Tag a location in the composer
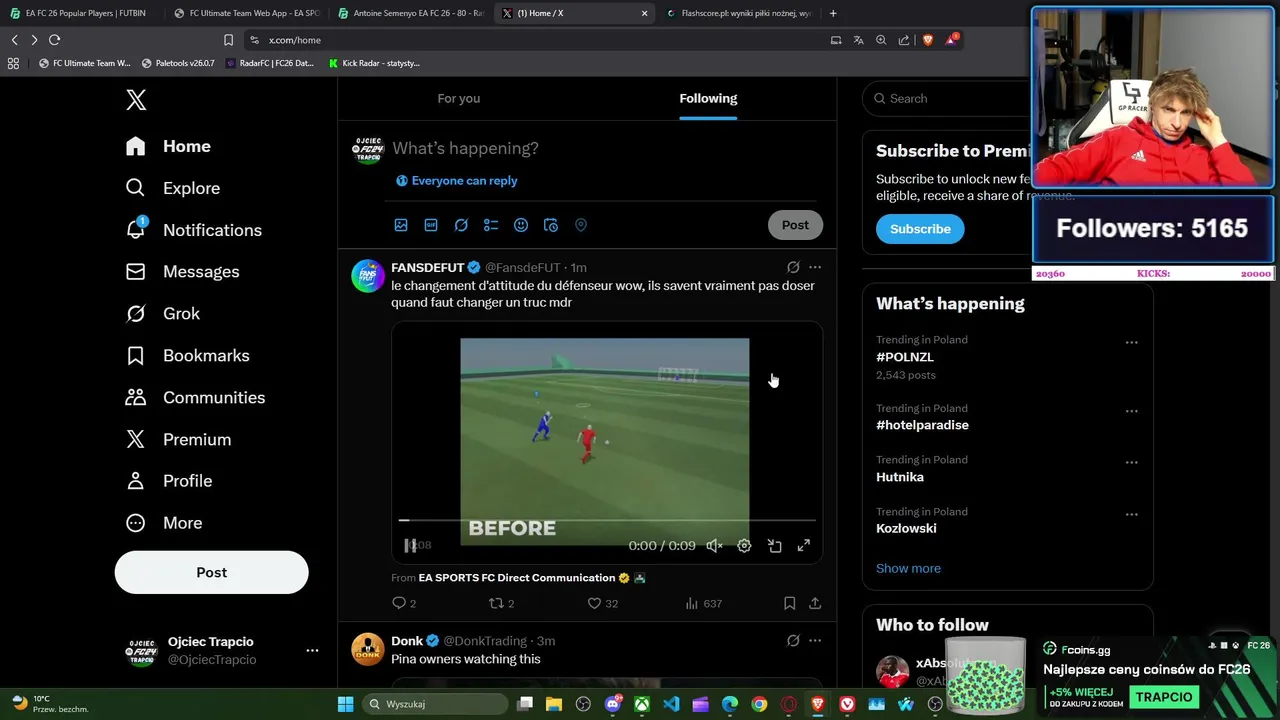 (x=581, y=225)
